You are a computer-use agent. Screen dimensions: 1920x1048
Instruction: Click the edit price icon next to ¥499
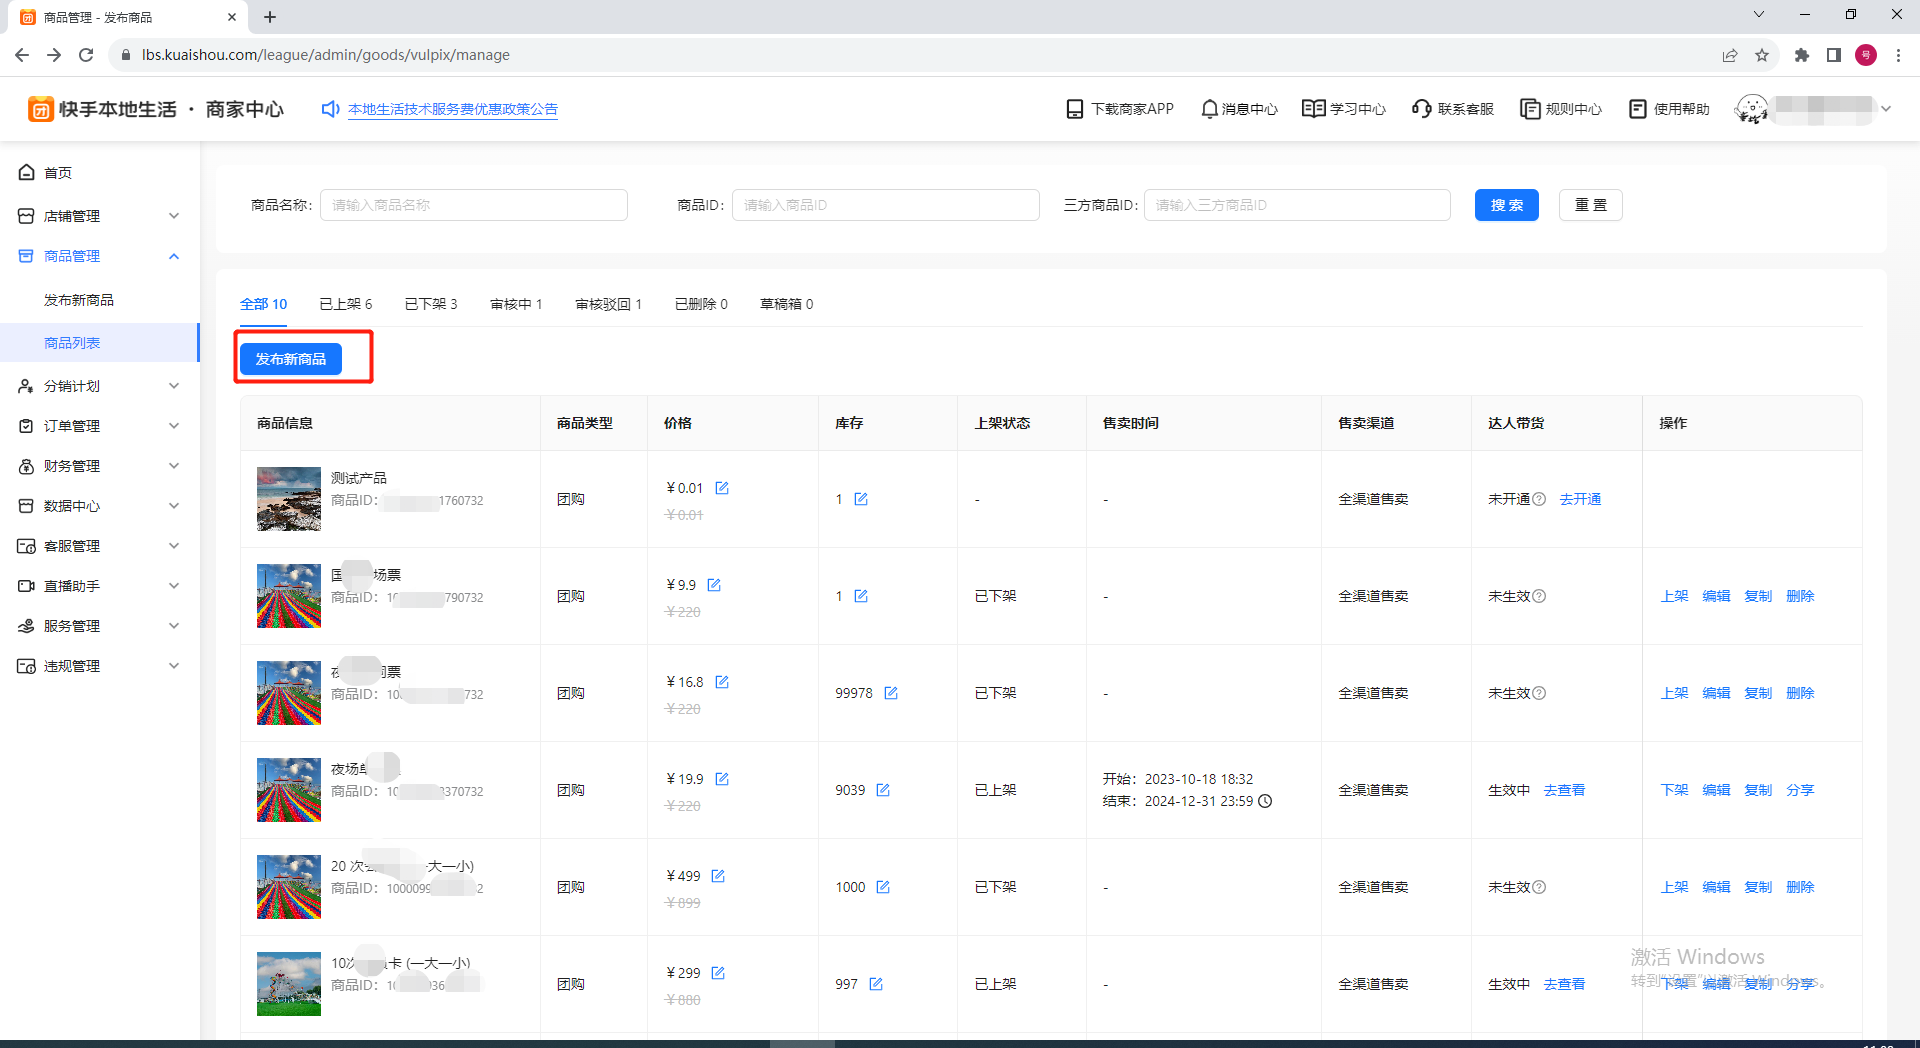pyautogui.click(x=718, y=876)
